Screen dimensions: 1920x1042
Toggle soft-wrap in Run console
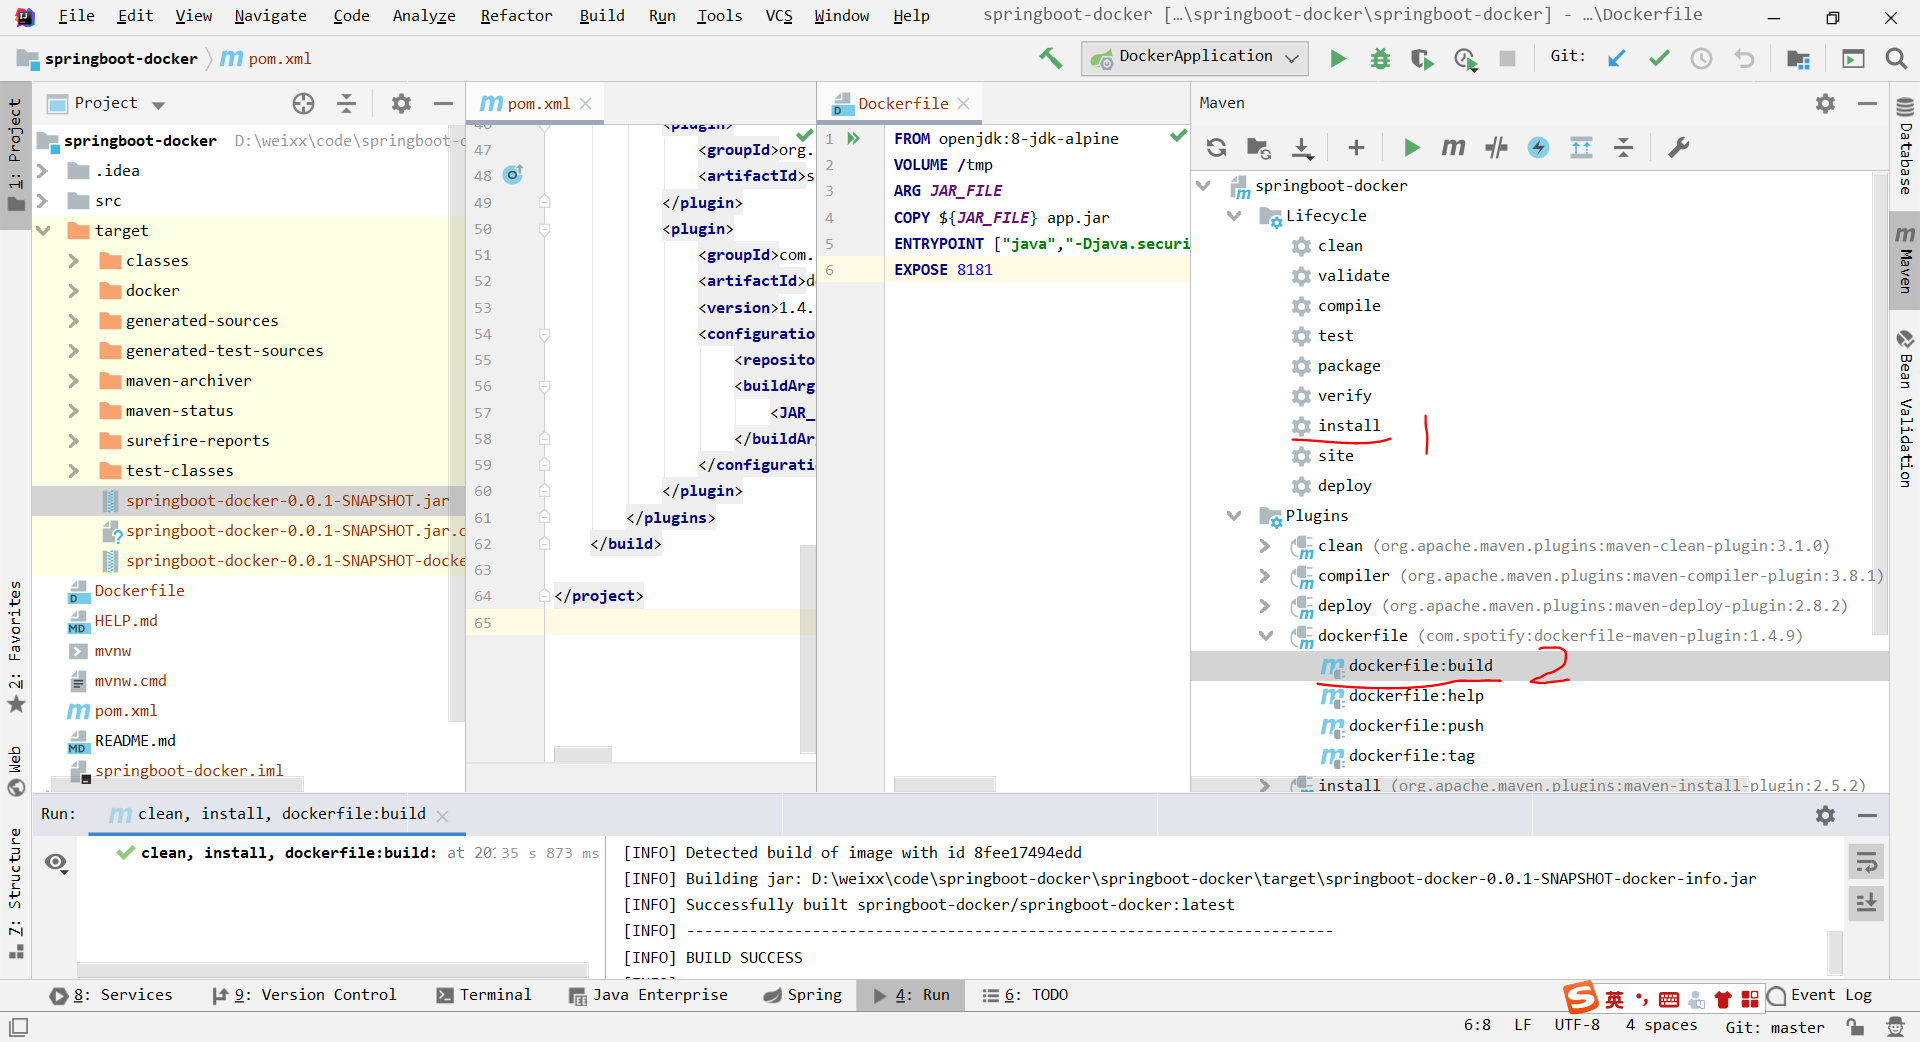pyautogui.click(x=1866, y=862)
